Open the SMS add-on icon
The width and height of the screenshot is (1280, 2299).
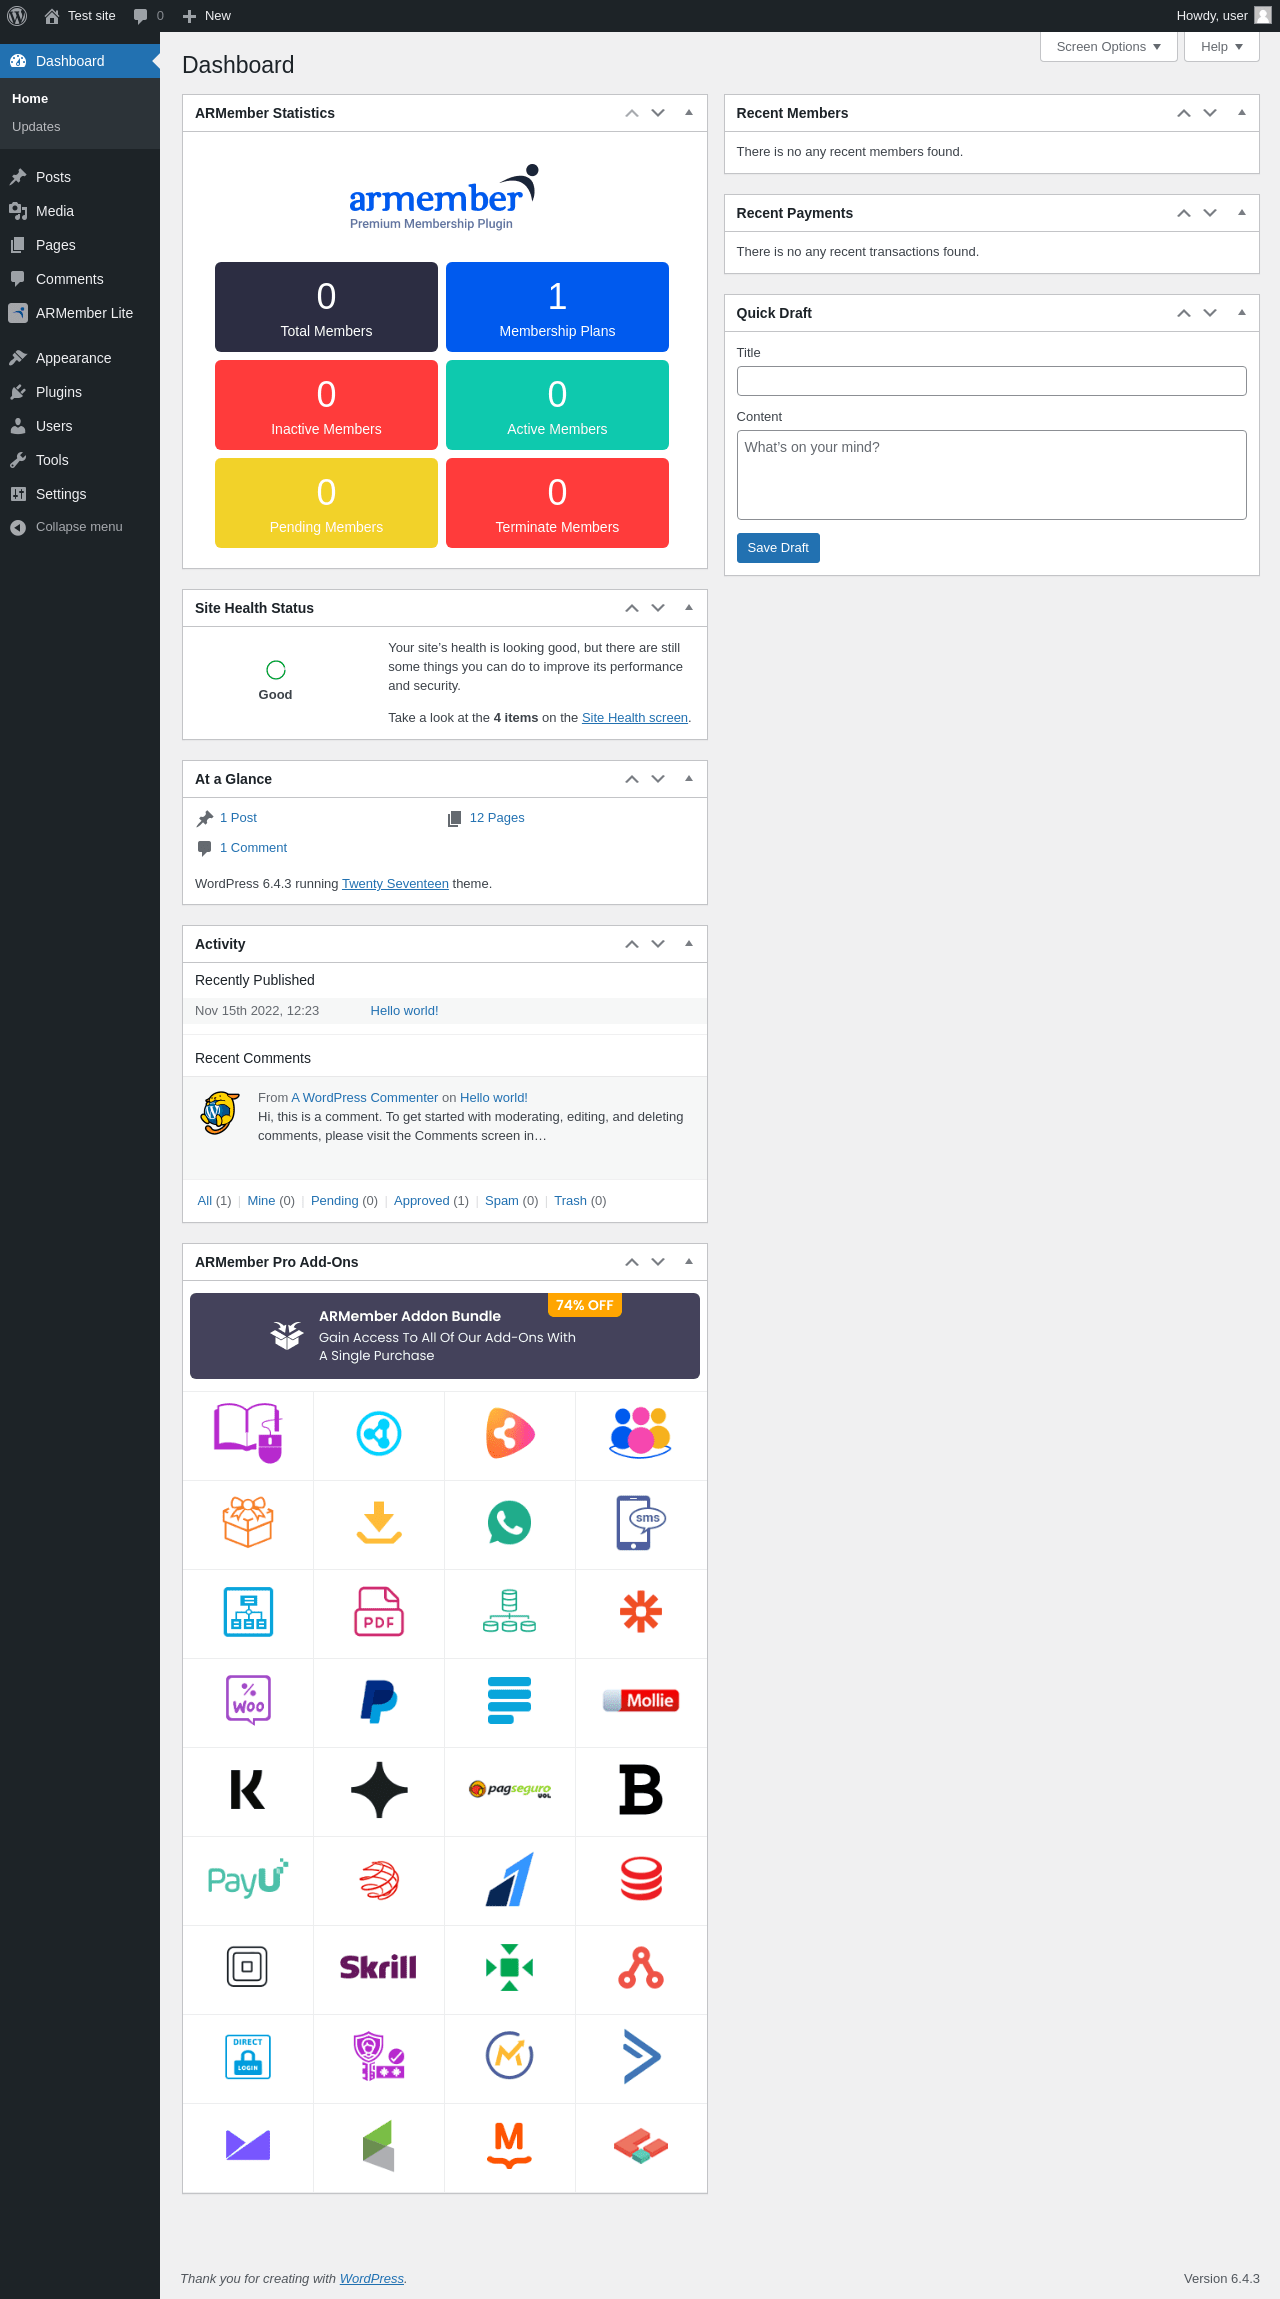click(641, 1523)
